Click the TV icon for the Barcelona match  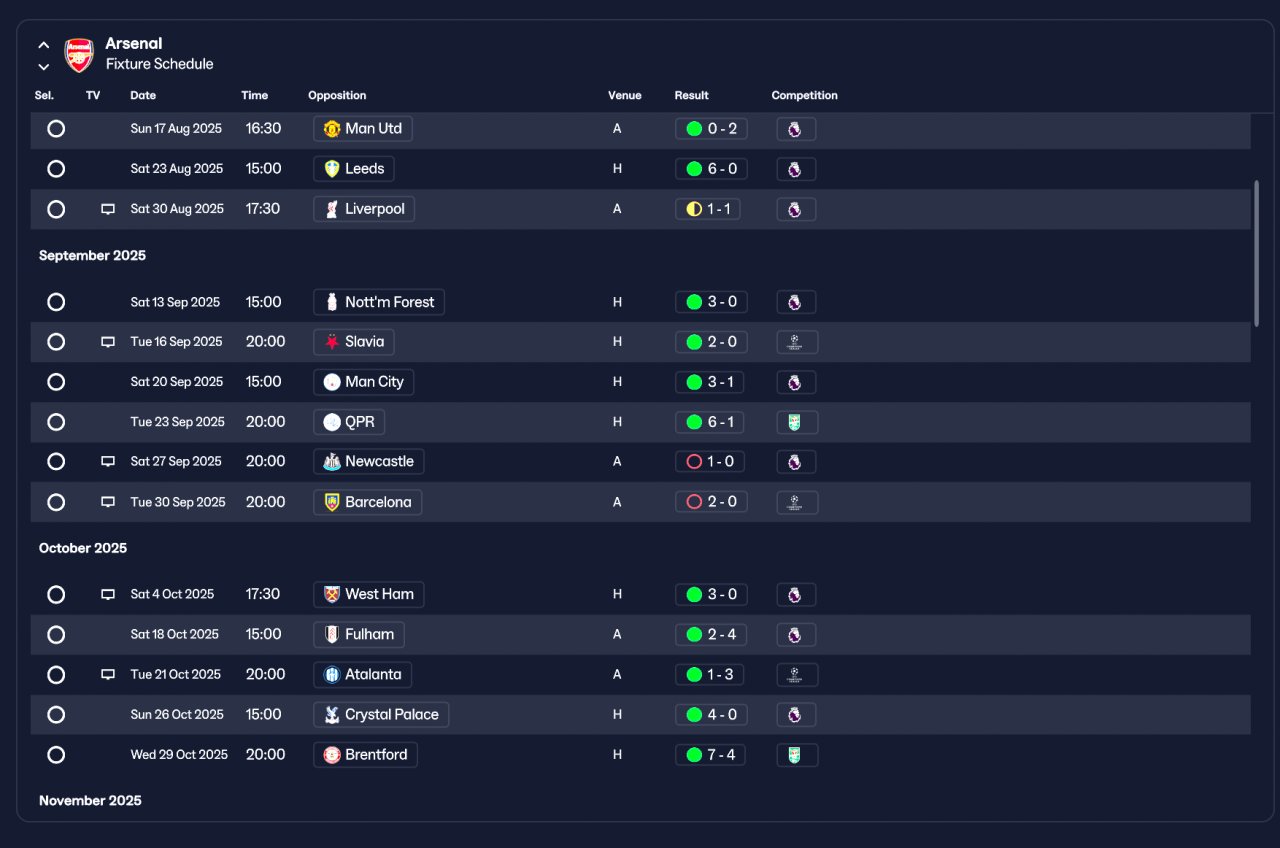[x=108, y=502]
